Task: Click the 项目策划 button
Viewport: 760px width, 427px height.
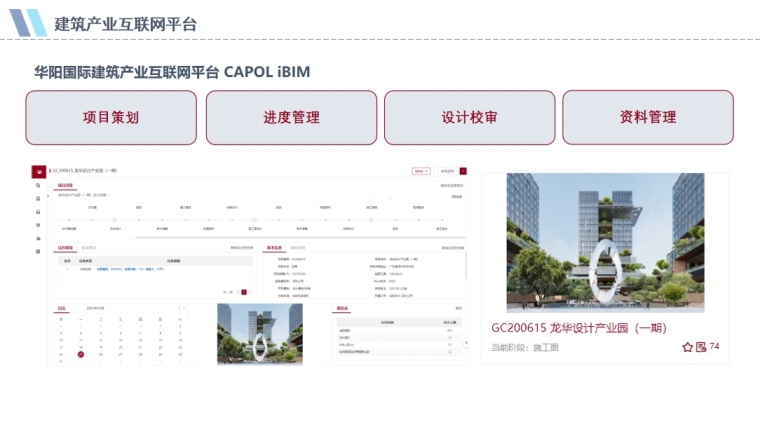Action: point(111,117)
